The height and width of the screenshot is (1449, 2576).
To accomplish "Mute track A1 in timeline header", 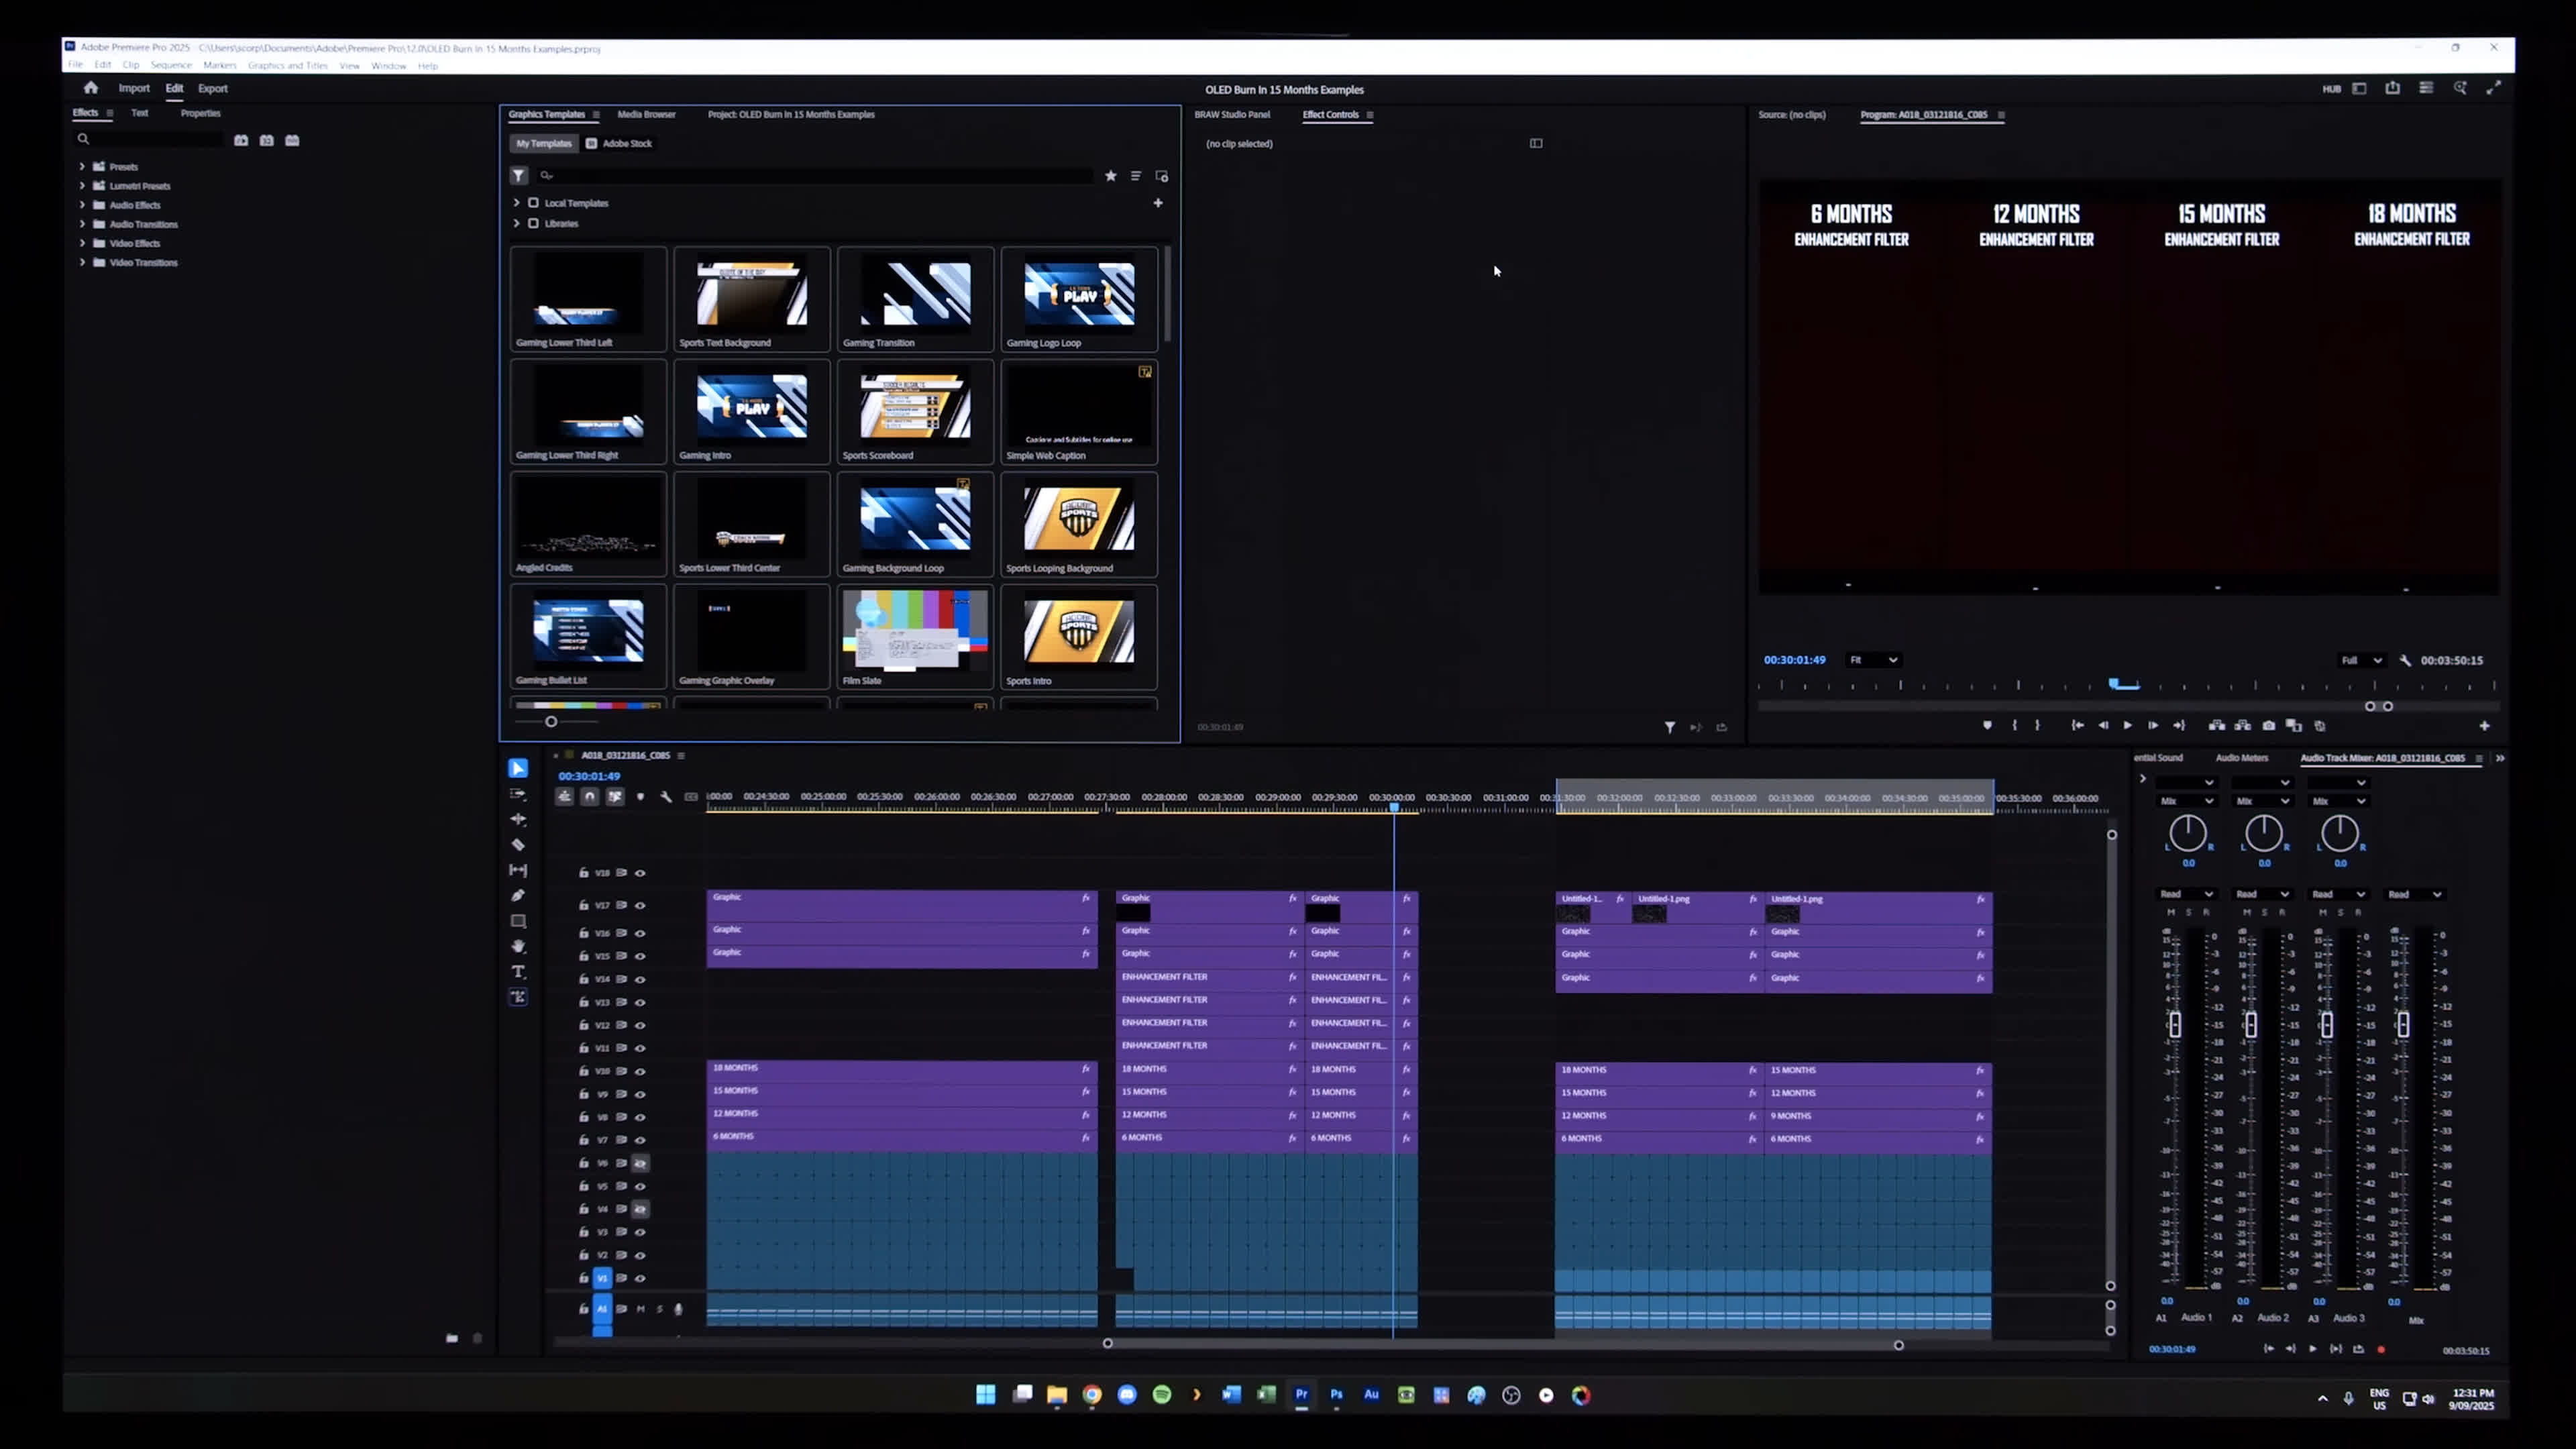I will point(641,1309).
